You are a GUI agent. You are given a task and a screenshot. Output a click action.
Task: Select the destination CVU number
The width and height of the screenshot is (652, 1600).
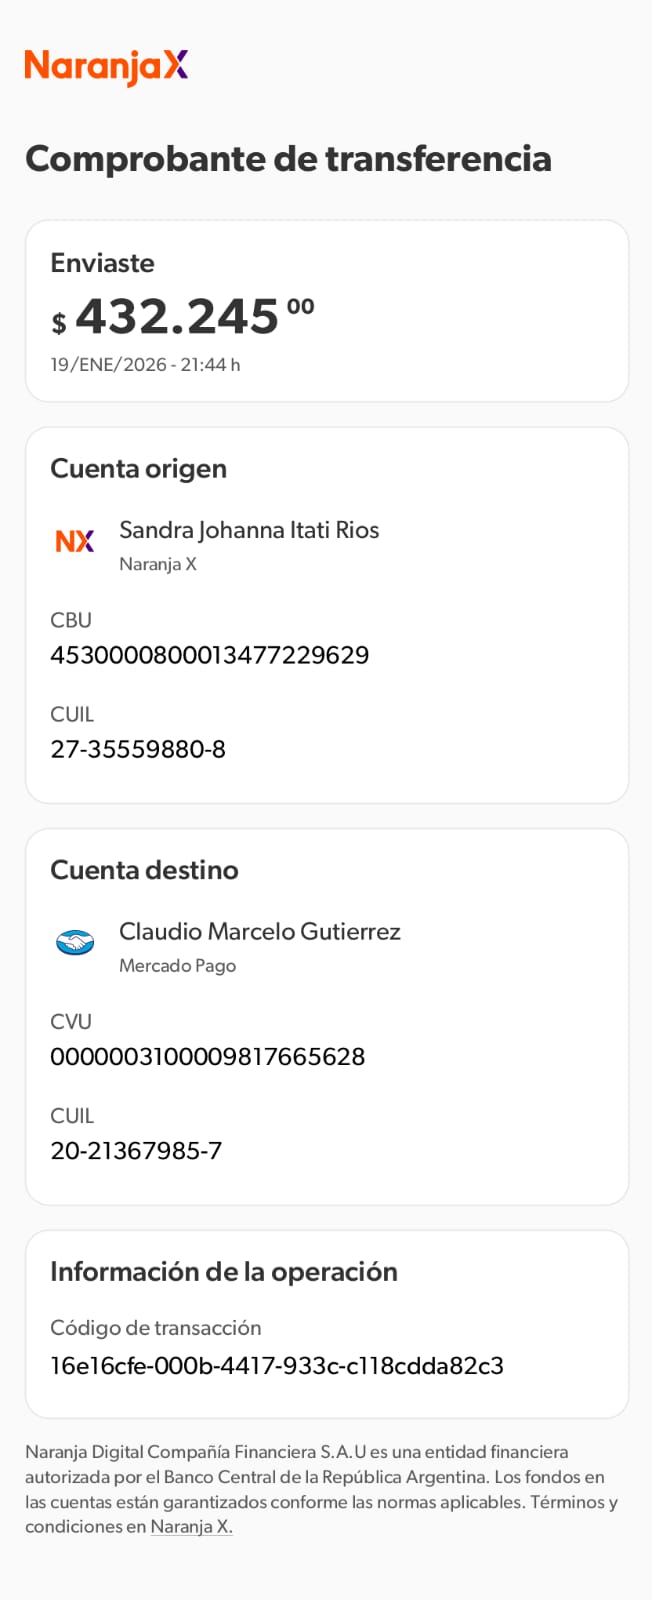coord(208,1056)
